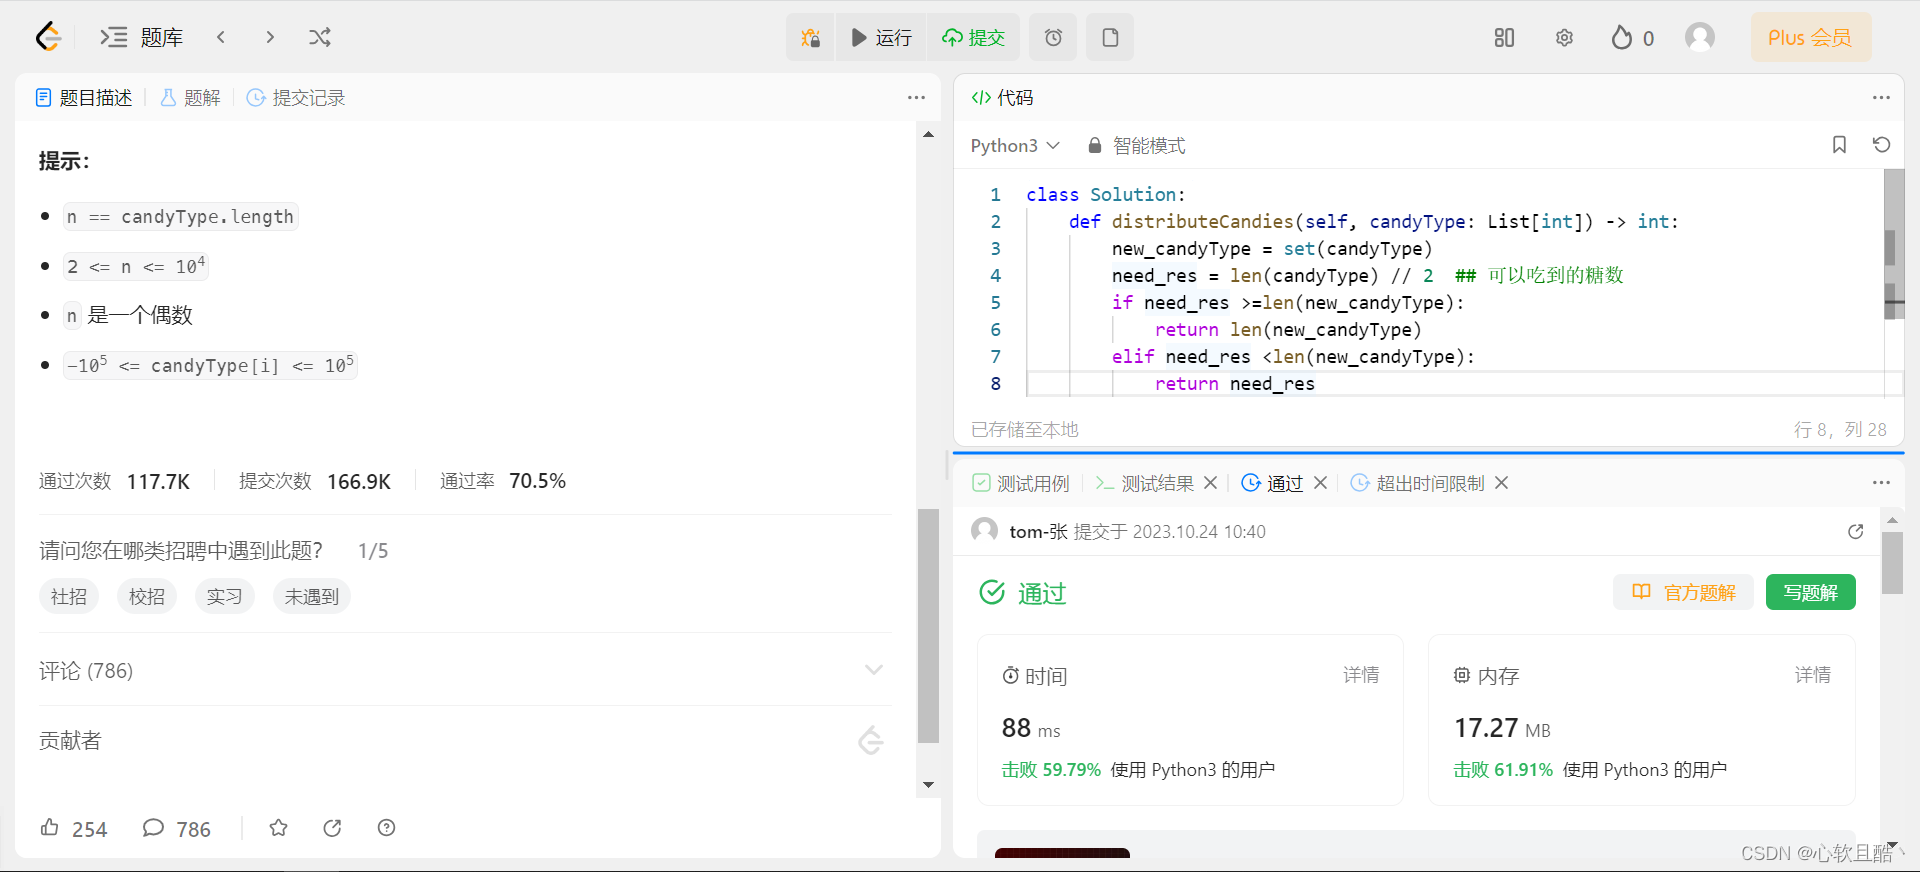This screenshot has height=872, width=1920.
Task: Click the debug icon beside Run
Action: coord(810,38)
